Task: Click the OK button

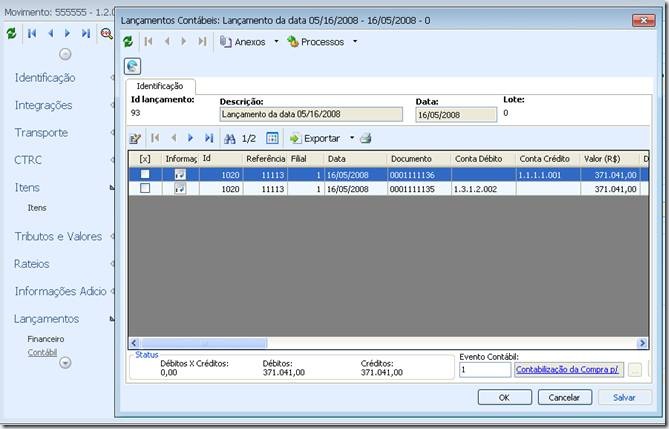Action: coord(505,397)
